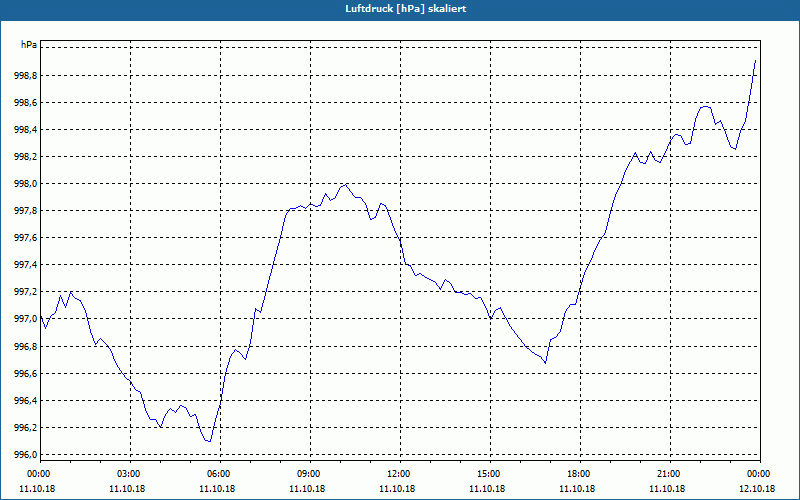Click the 997,6 y-axis label

click(25, 238)
